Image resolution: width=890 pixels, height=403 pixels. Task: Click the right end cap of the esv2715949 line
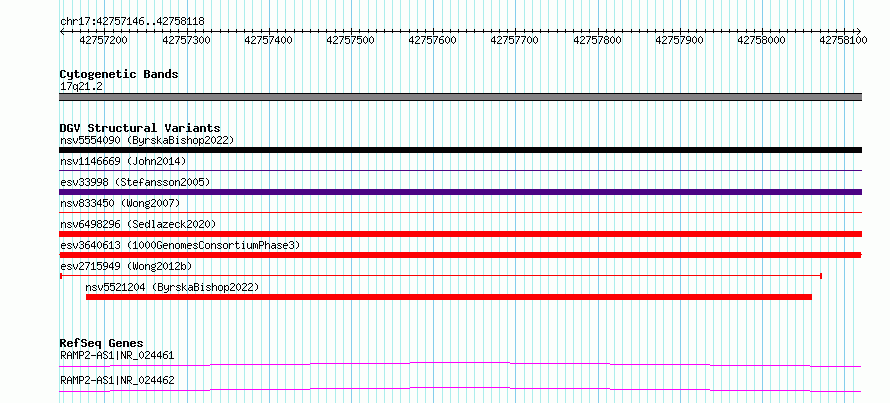pyautogui.click(x=821, y=276)
